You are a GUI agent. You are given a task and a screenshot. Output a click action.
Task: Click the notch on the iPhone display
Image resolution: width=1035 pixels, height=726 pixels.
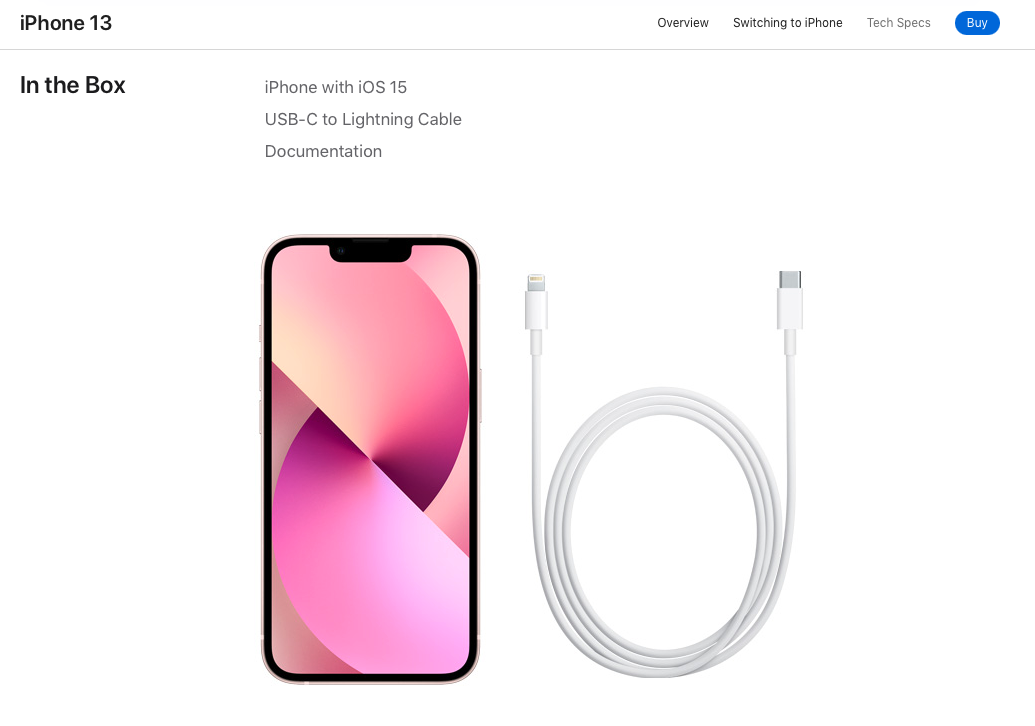370,252
